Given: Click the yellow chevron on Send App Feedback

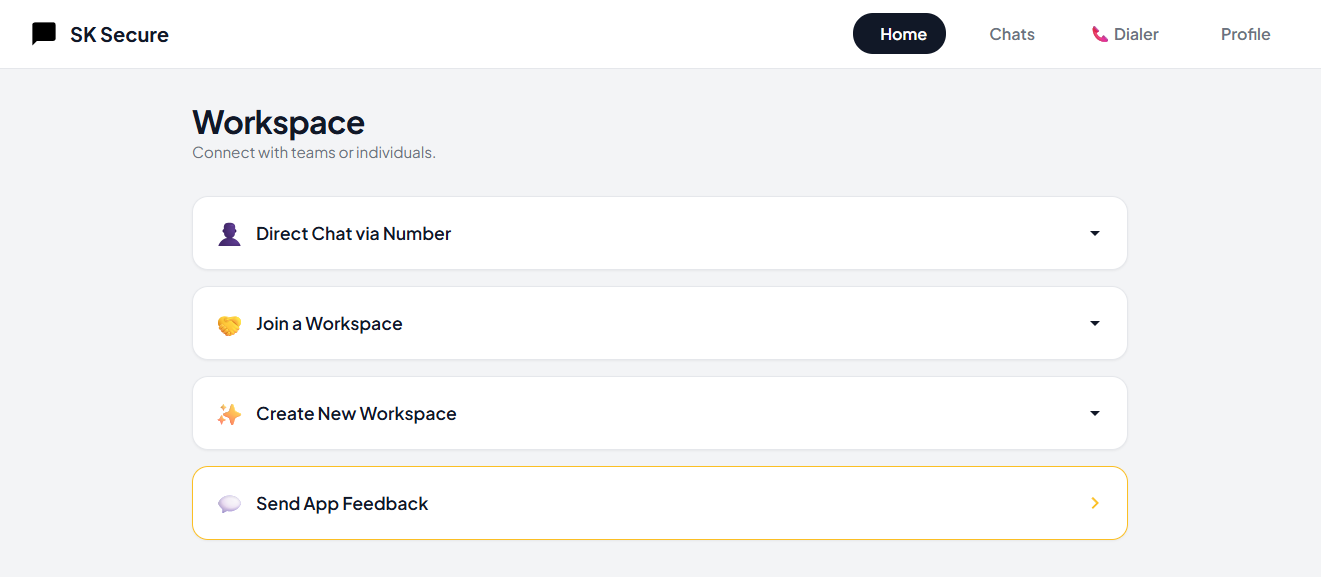Looking at the screenshot, I should pyautogui.click(x=1095, y=503).
